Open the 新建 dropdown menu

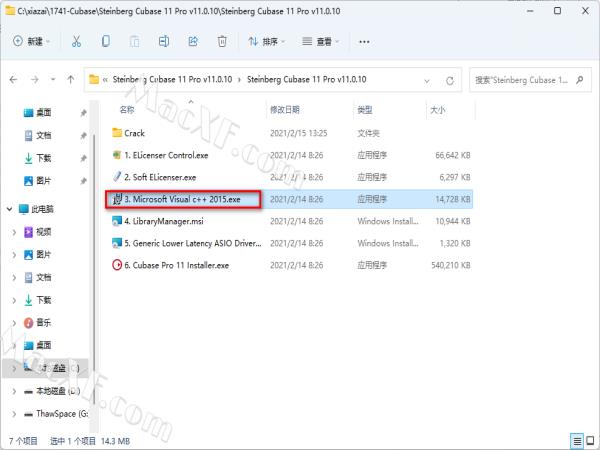tap(31, 41)
